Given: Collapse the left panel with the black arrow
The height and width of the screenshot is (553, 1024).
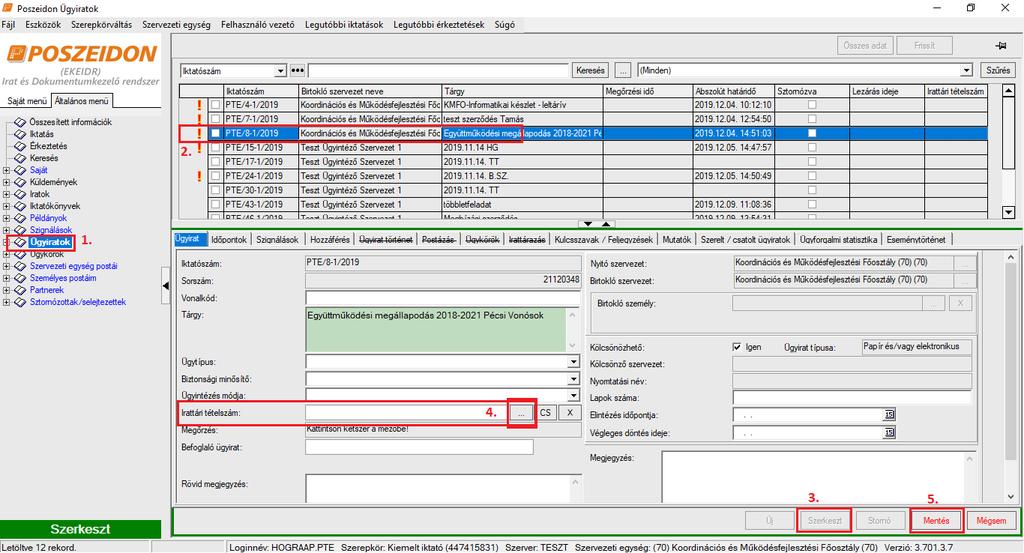Looking at the screenshot, I should pyautogui.click(x=166, y=285).
